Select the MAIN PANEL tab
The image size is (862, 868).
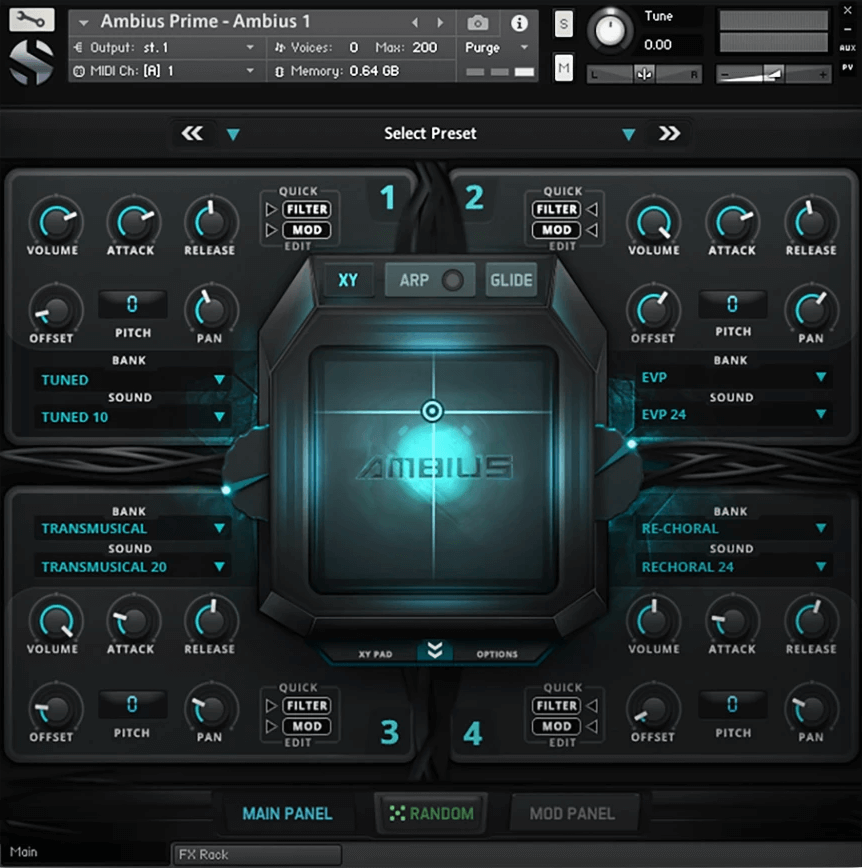288,813
